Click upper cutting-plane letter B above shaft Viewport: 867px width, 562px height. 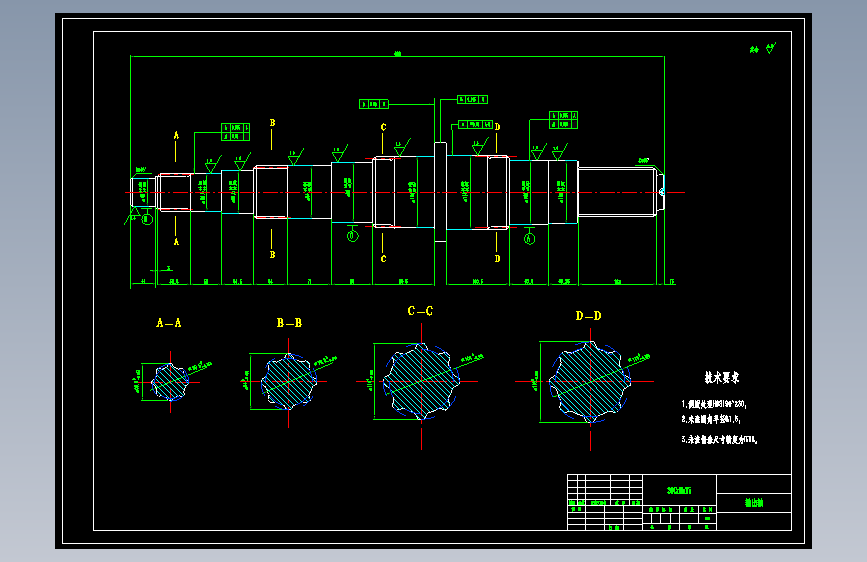click(272, 123)
